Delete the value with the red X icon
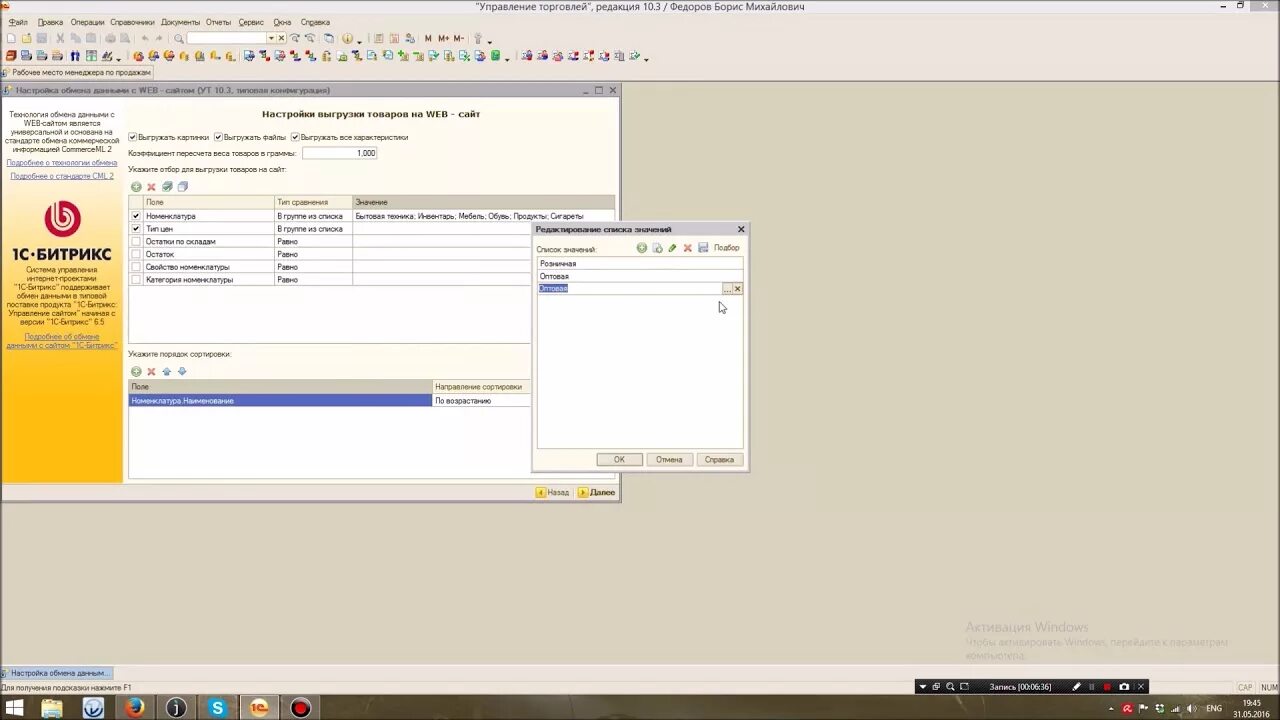This screenshot has width=1280, height=720. [x=687, y=248]
